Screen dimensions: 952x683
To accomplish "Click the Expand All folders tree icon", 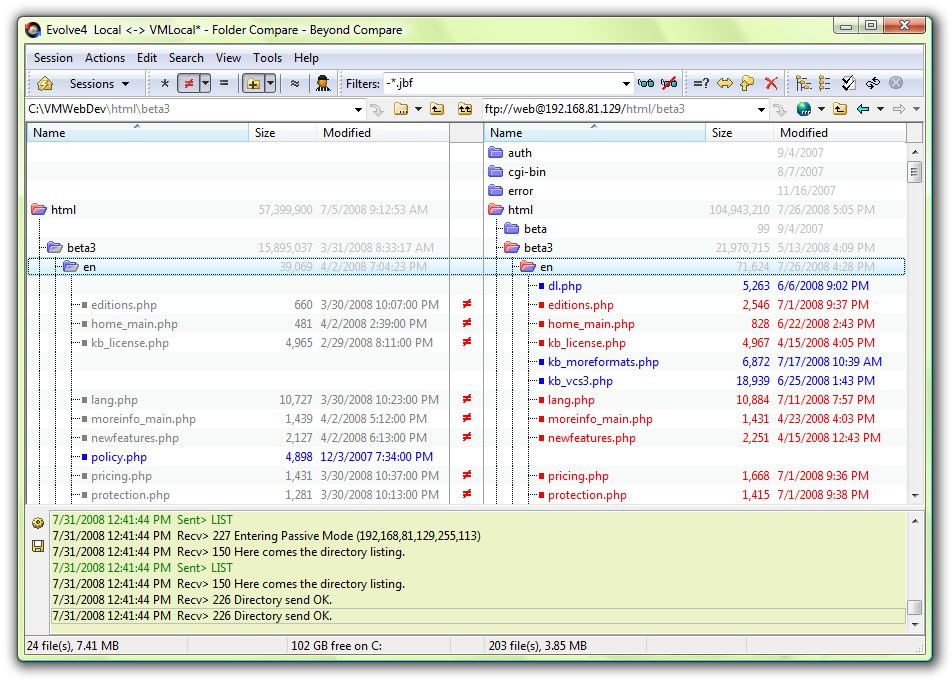I will [803, 84].
